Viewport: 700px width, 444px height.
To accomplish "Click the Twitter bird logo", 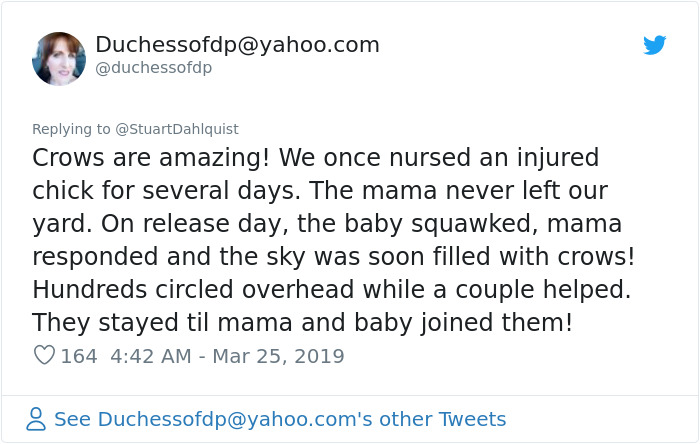I will point(655,45).
